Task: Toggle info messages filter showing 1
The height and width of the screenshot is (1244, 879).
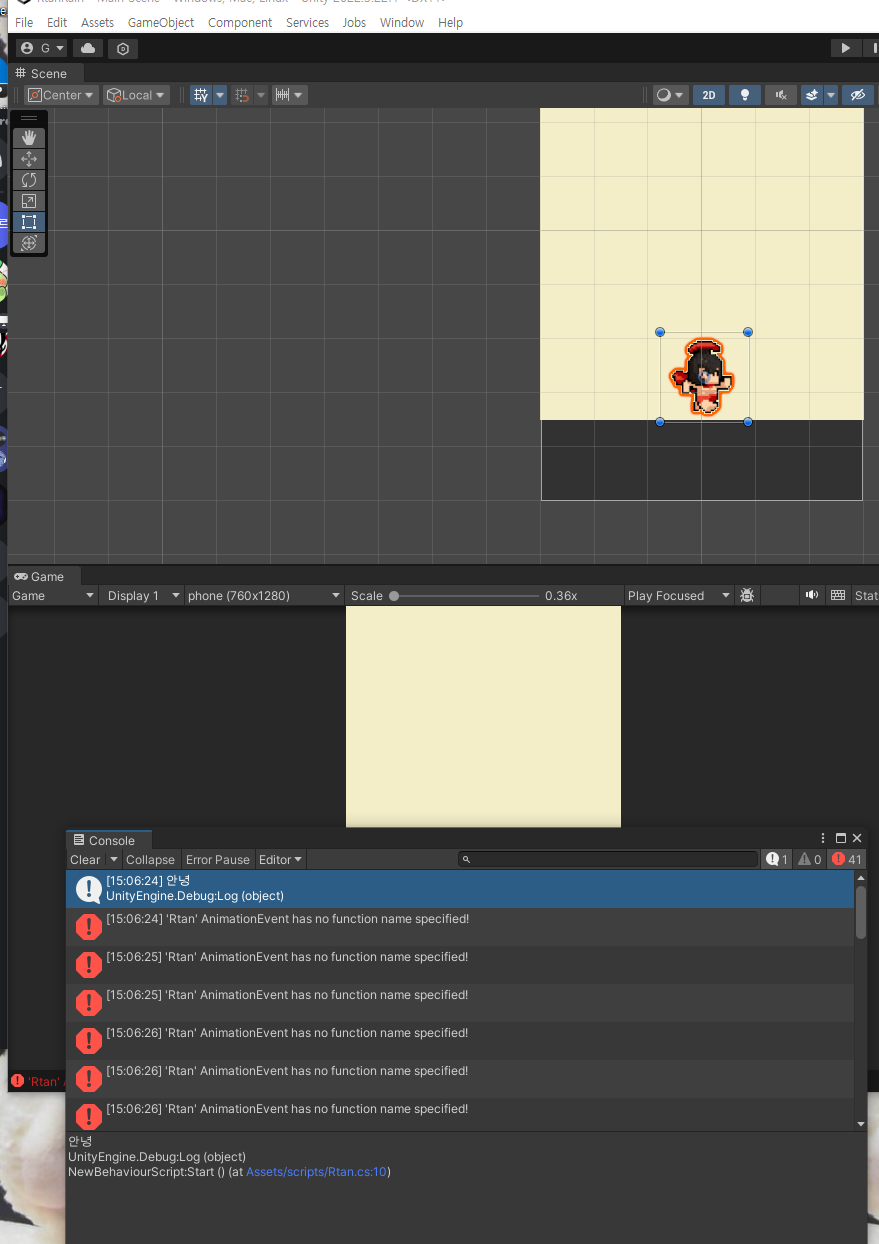Action: tap(777, 859)
